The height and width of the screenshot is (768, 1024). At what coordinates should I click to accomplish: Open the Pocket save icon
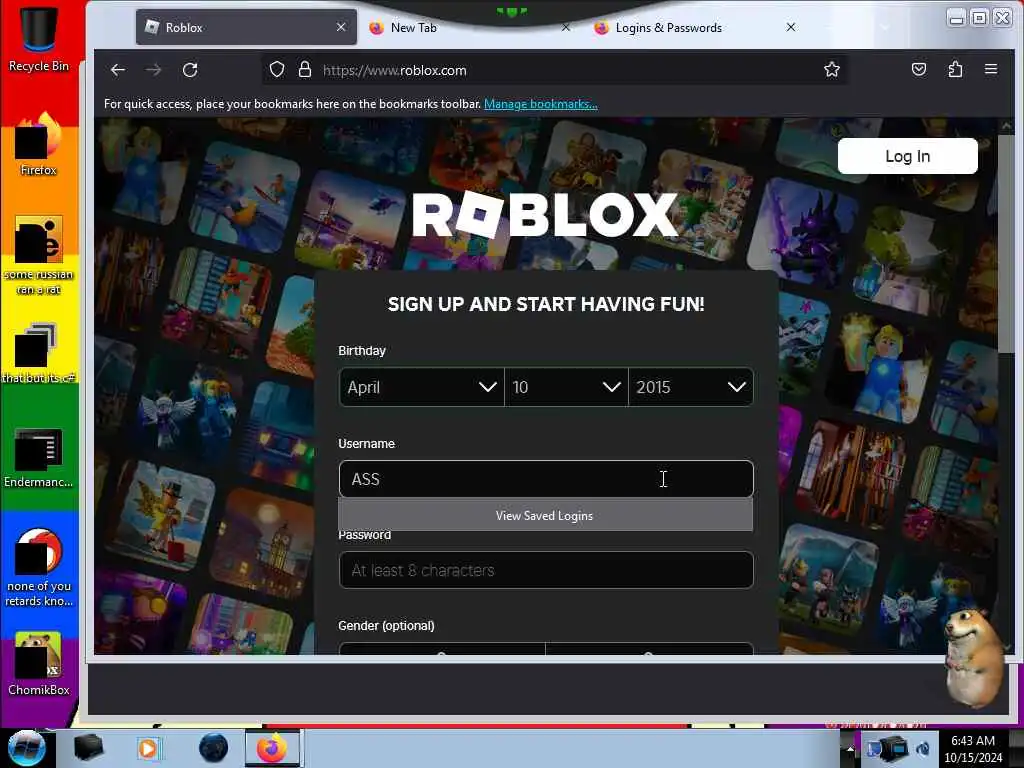pyautogui.click(x=919, y=69)
